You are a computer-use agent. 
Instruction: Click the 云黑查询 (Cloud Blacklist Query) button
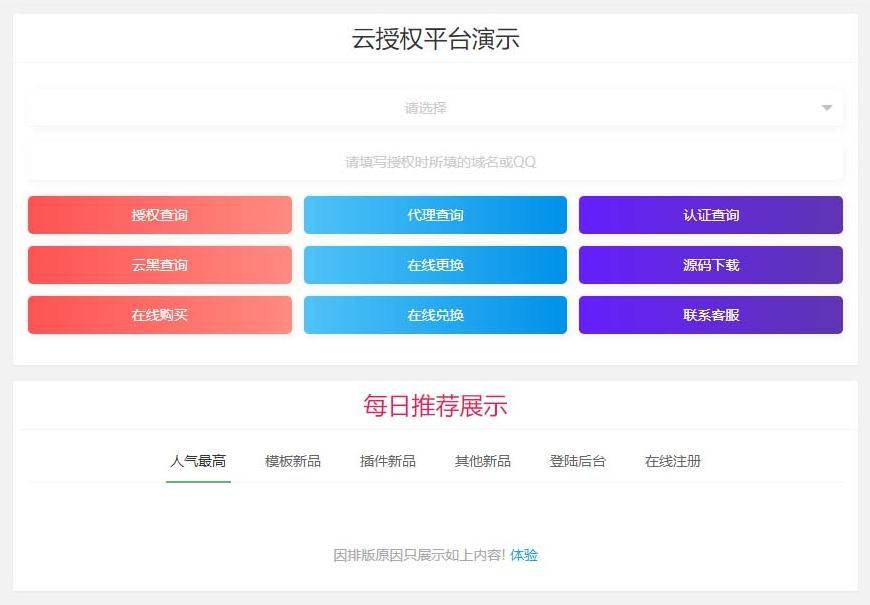point(158,264)
